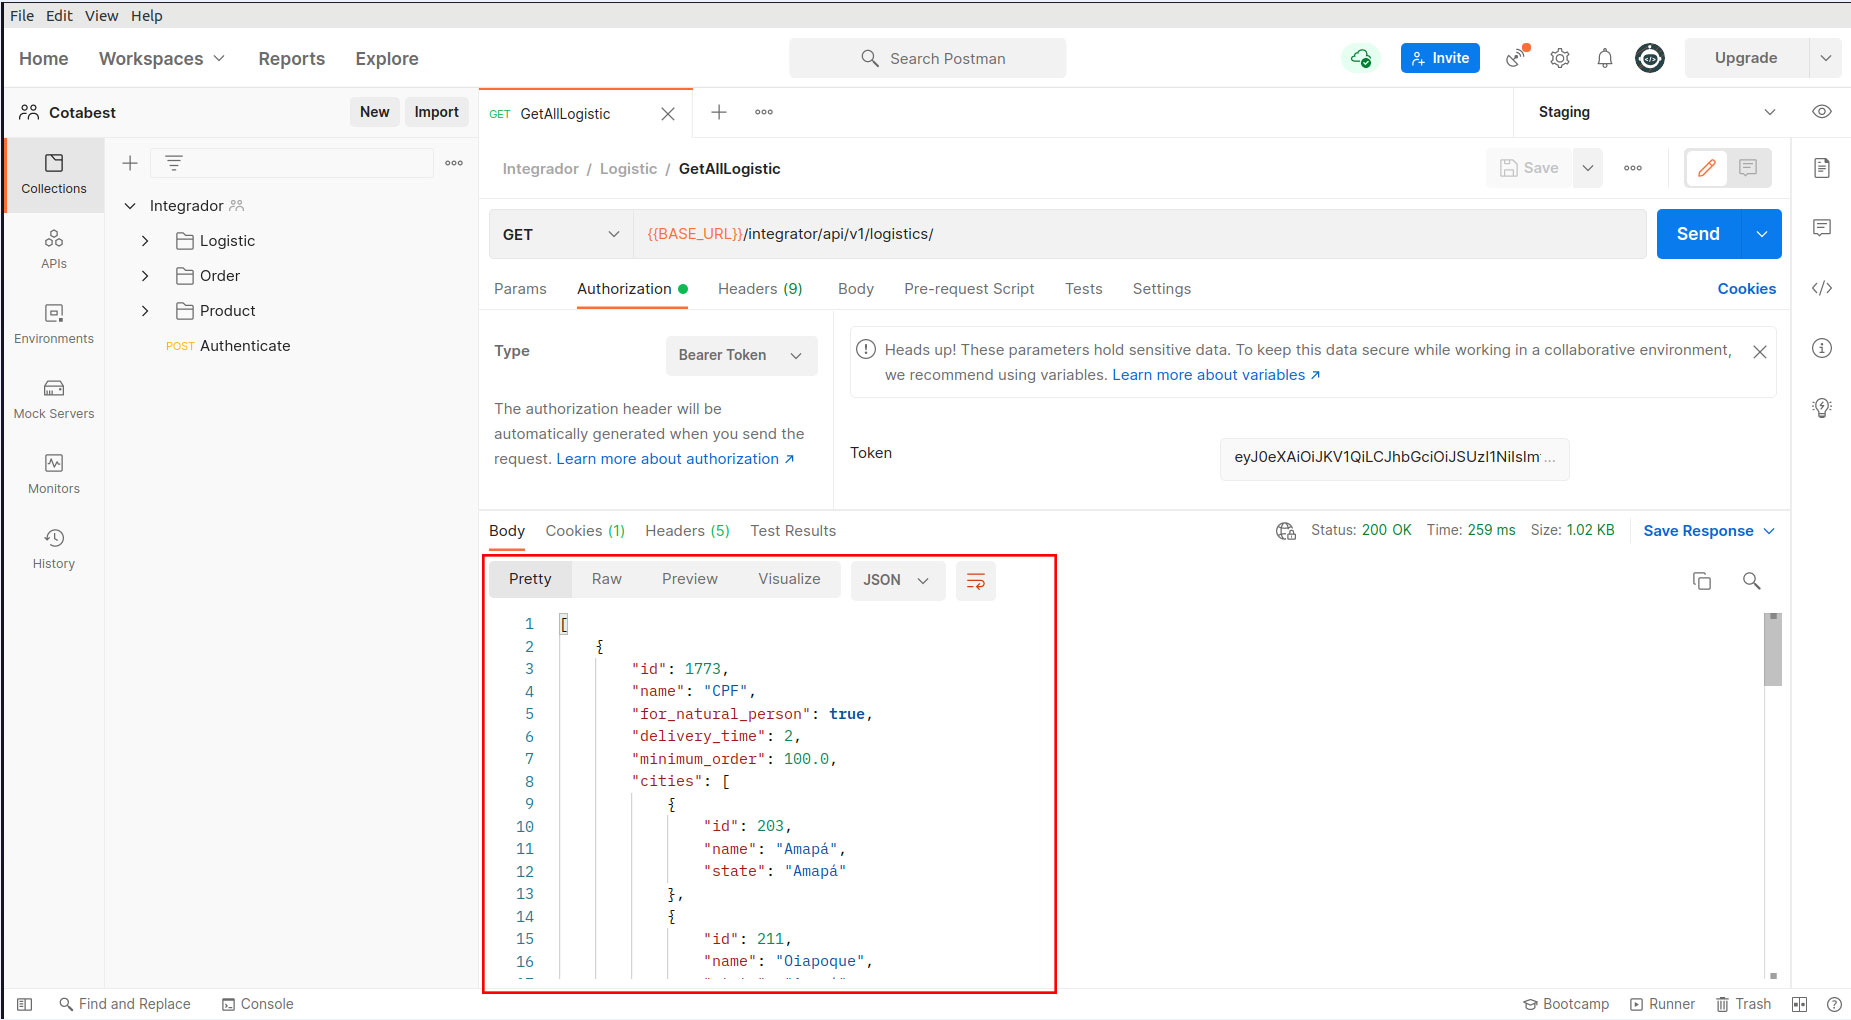Open tab options three-dot menu

764,112
